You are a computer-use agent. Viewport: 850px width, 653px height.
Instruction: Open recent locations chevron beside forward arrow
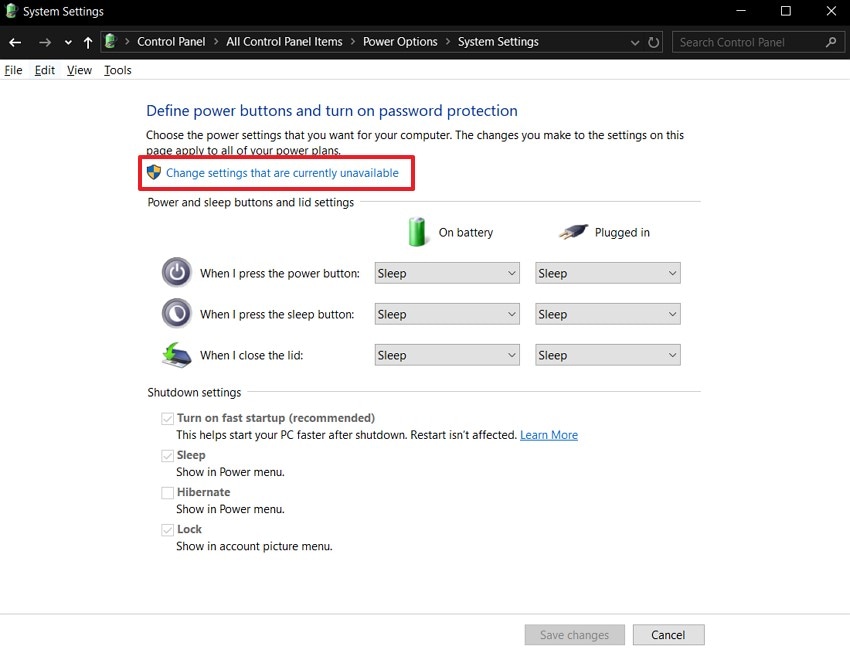[68, 42]
